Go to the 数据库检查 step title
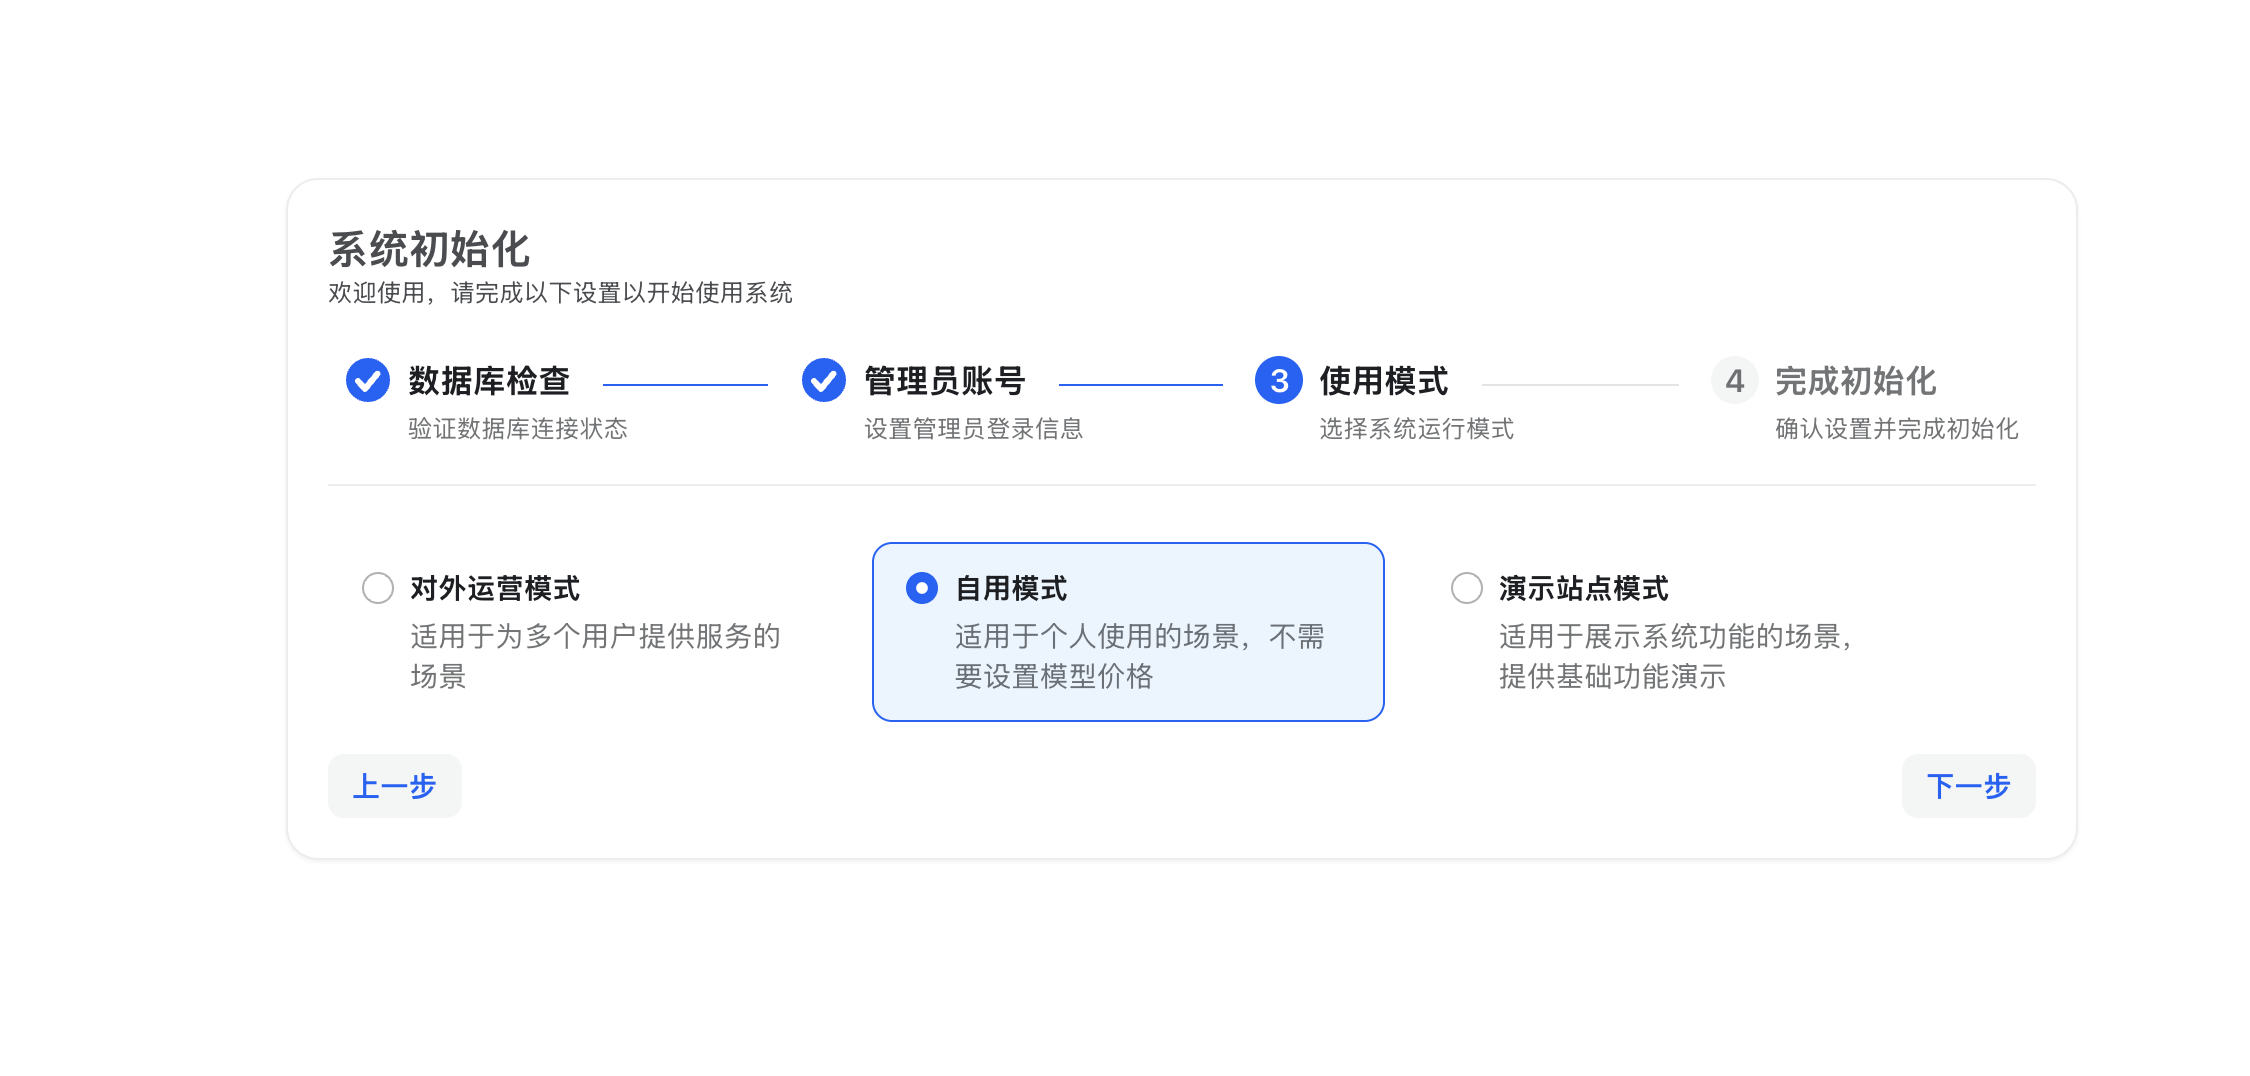The image size is (2250, 1076). (489, 381)
